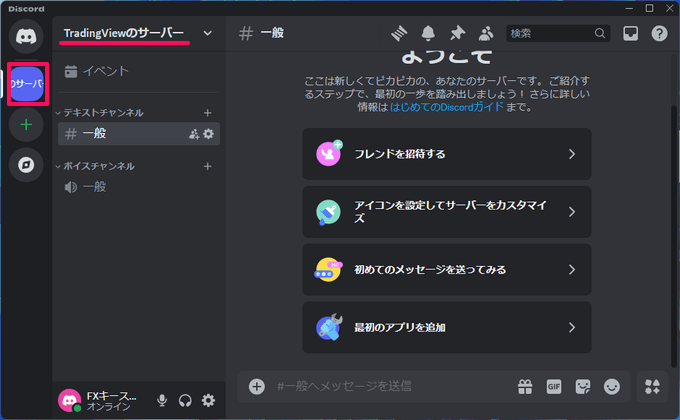Open the emoji picker smiley

pos(612,387)
